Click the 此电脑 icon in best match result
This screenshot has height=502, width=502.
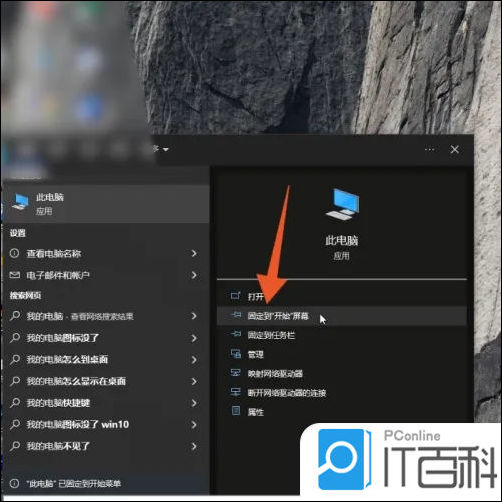point(20,202)
